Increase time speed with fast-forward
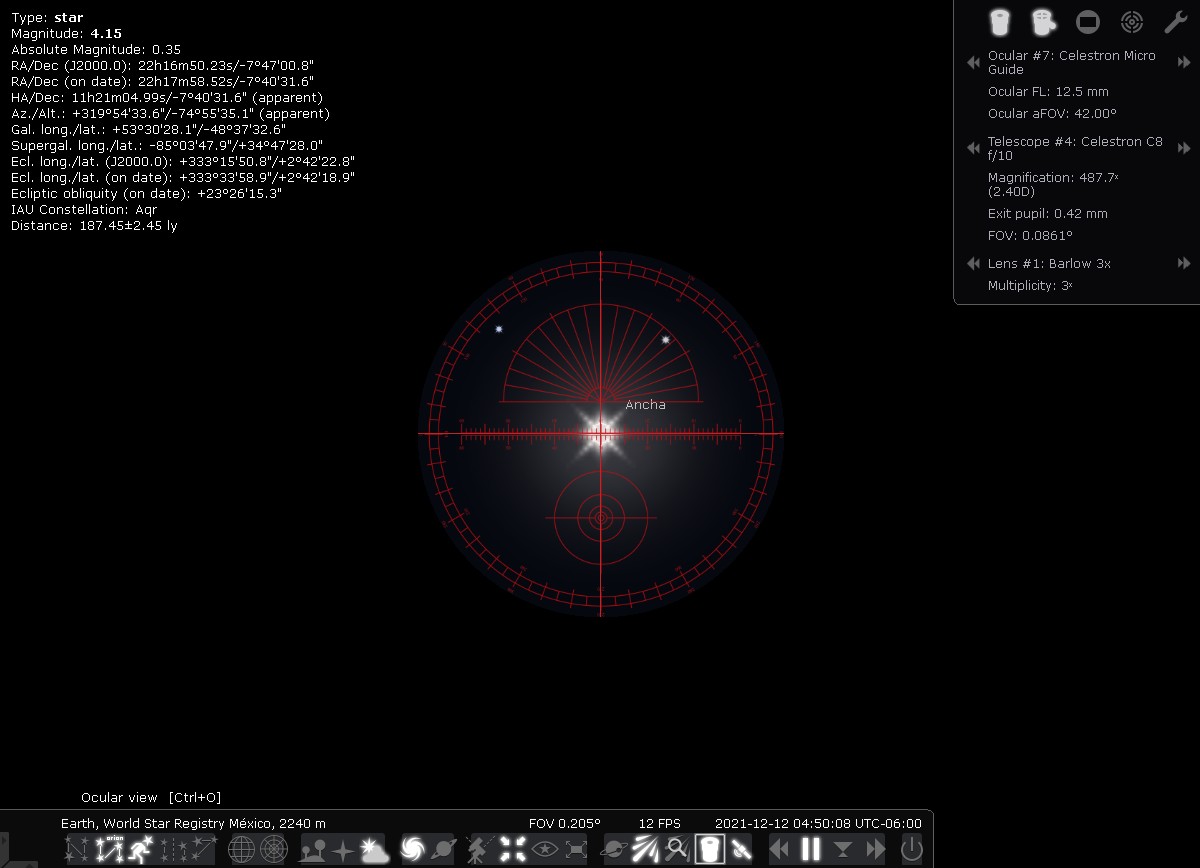Screen dimensions: 1200x868 click(x=876, y=850)
